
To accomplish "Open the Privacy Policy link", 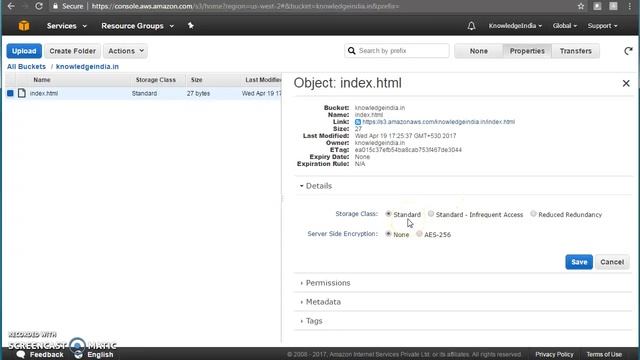I will tap(554, 354).
